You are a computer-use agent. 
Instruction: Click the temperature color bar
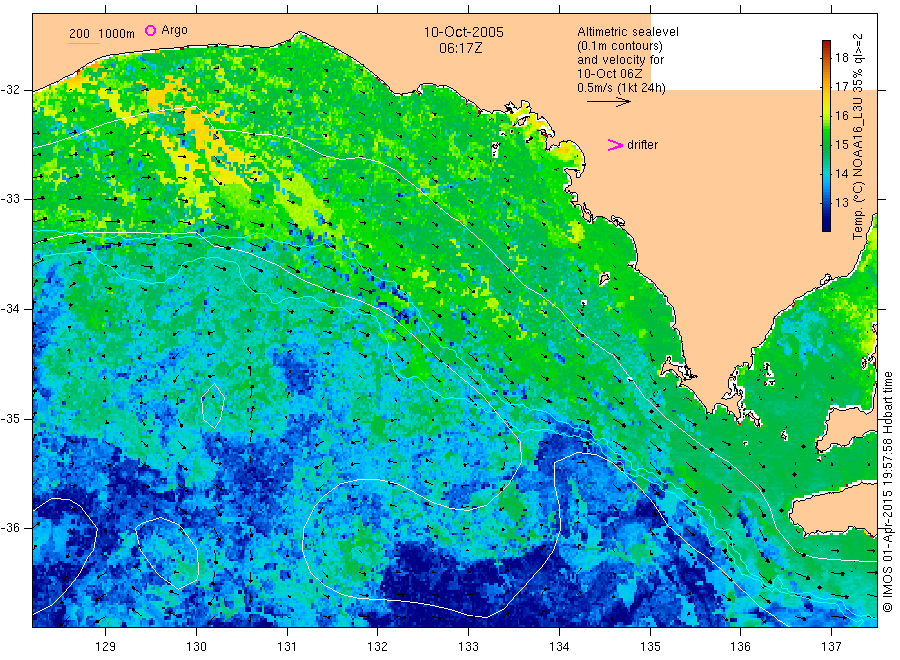[826, 136]
